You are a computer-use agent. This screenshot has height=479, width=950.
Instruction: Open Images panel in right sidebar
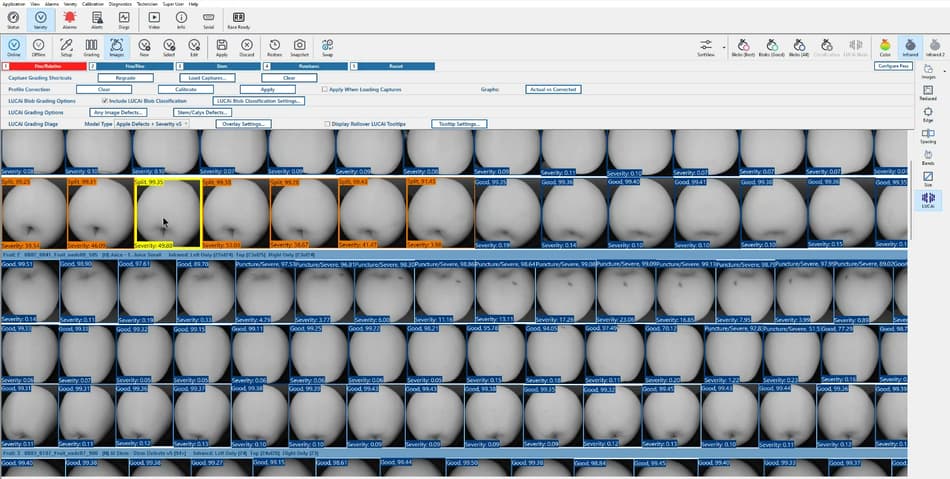click(x=928, y=72)
